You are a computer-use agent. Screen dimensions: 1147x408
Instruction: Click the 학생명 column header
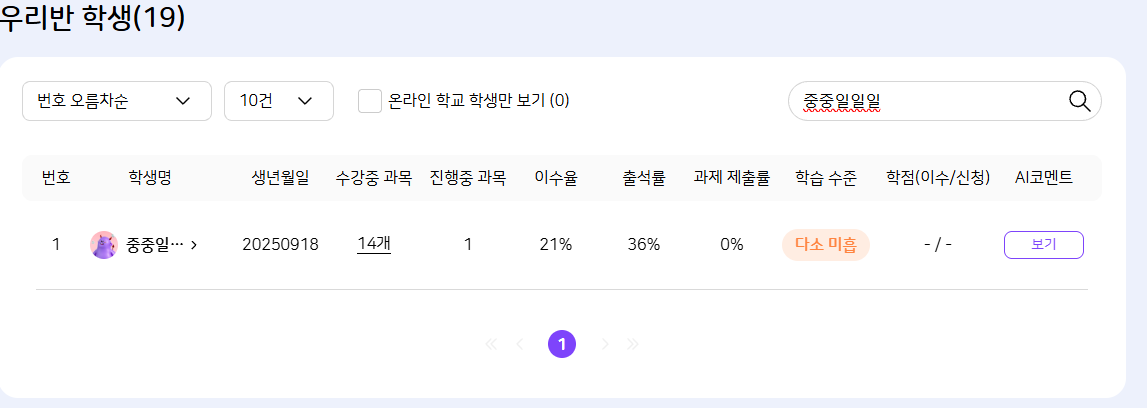(150, 178)
